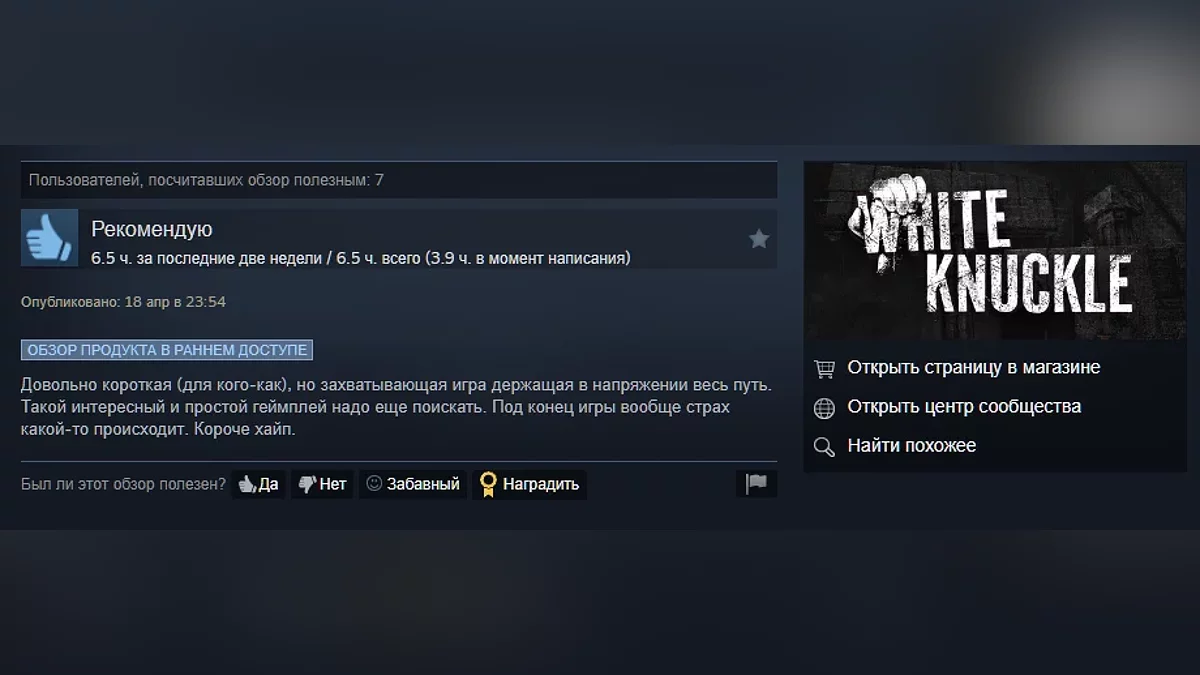The width and height of the screenshot is (1200, 675).
Task: Click the Рекомендую heading
Action: point(152,229)
